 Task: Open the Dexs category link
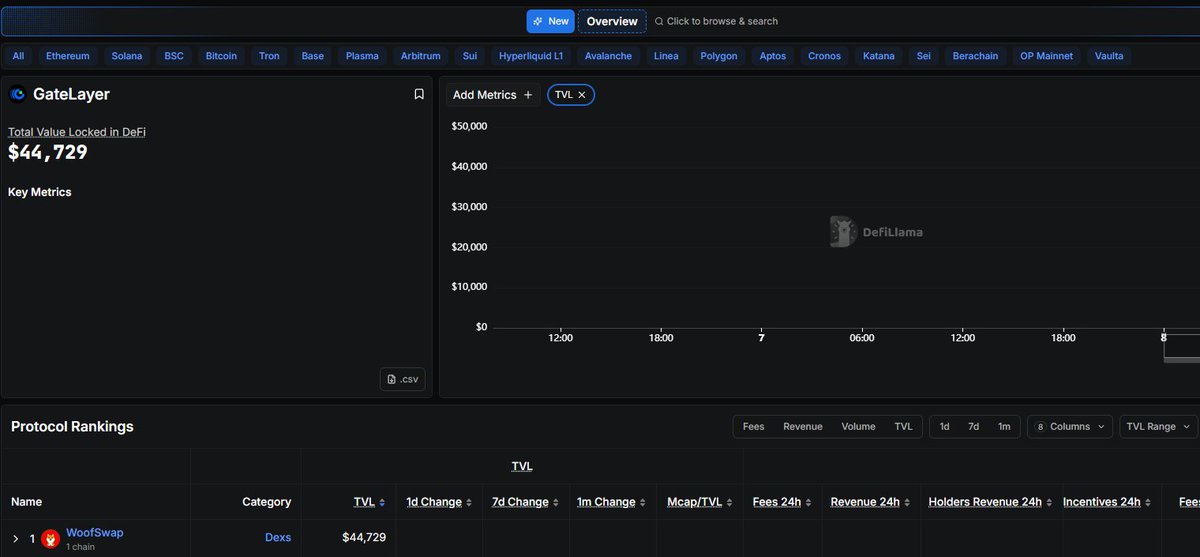coord(278,538)
